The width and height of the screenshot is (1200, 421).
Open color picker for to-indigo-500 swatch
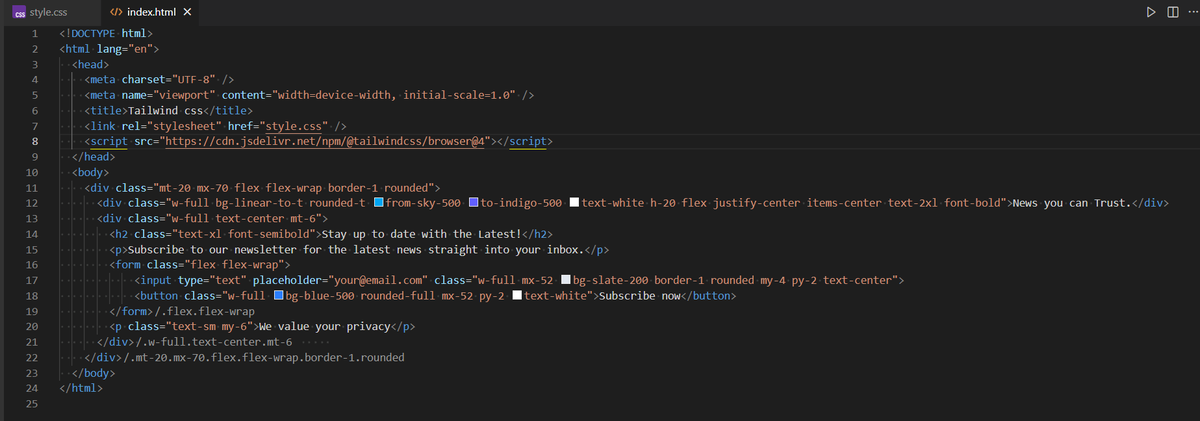coord(475,203)
